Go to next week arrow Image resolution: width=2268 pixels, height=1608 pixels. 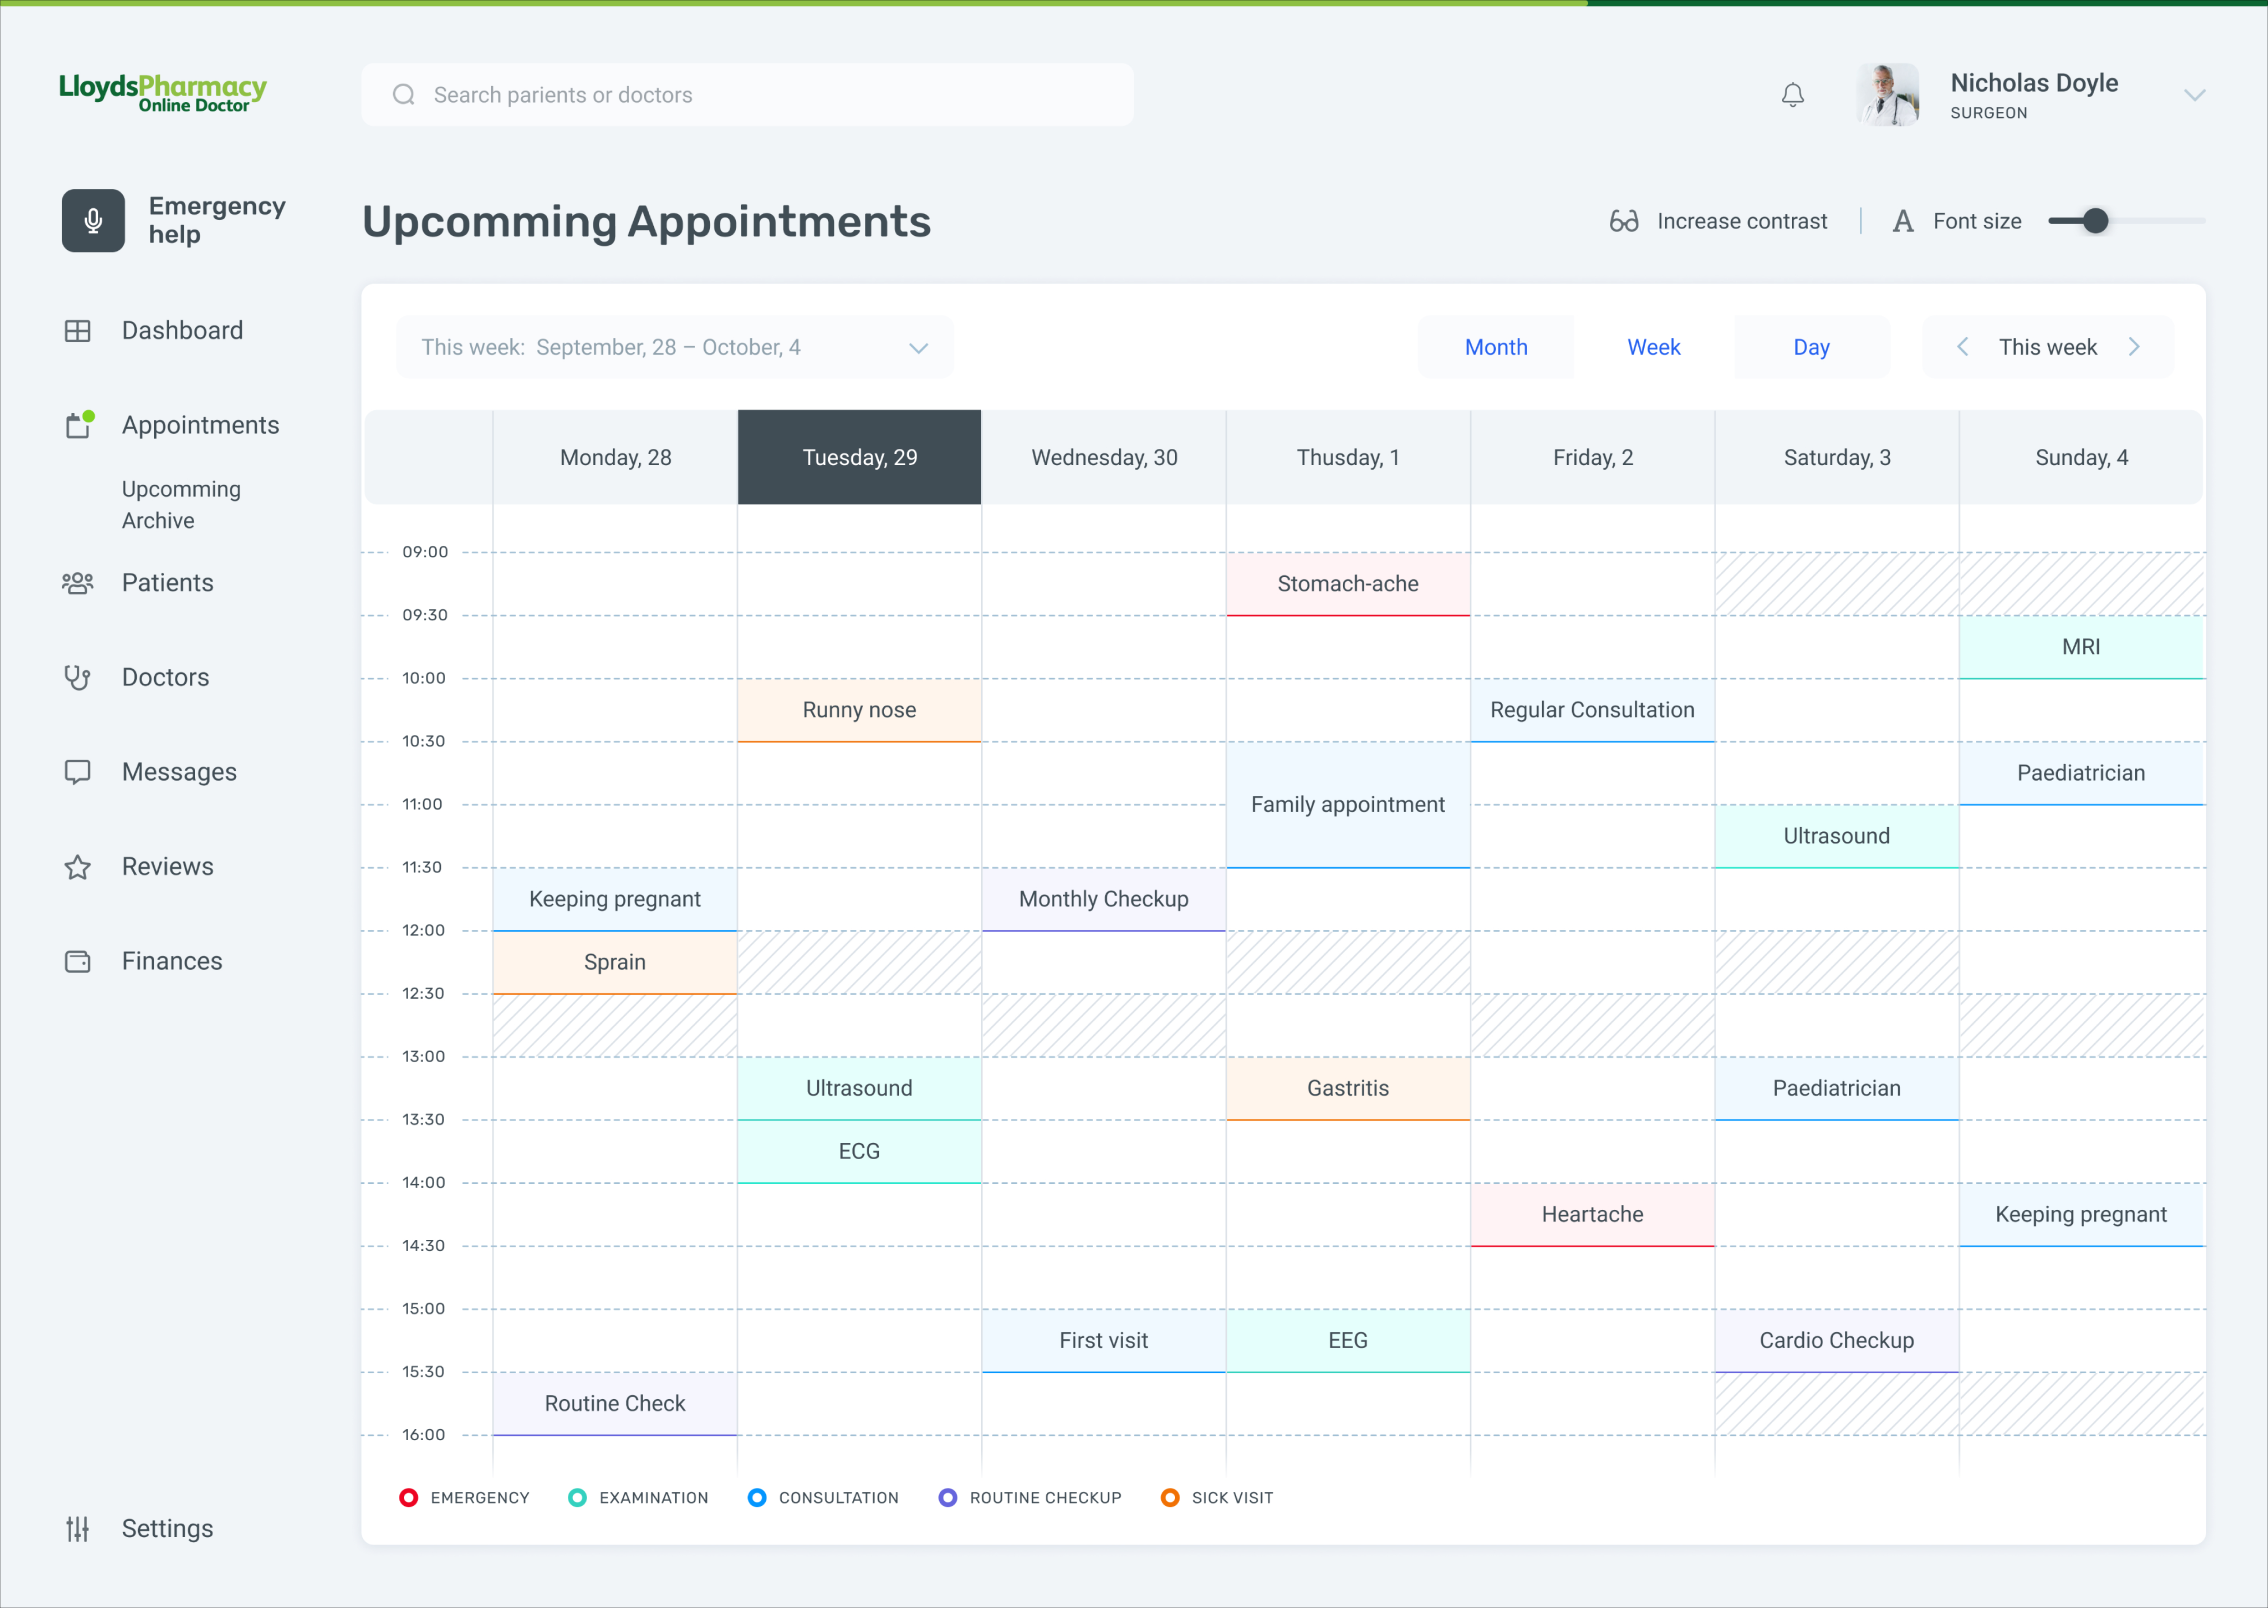click(2134, 347)
